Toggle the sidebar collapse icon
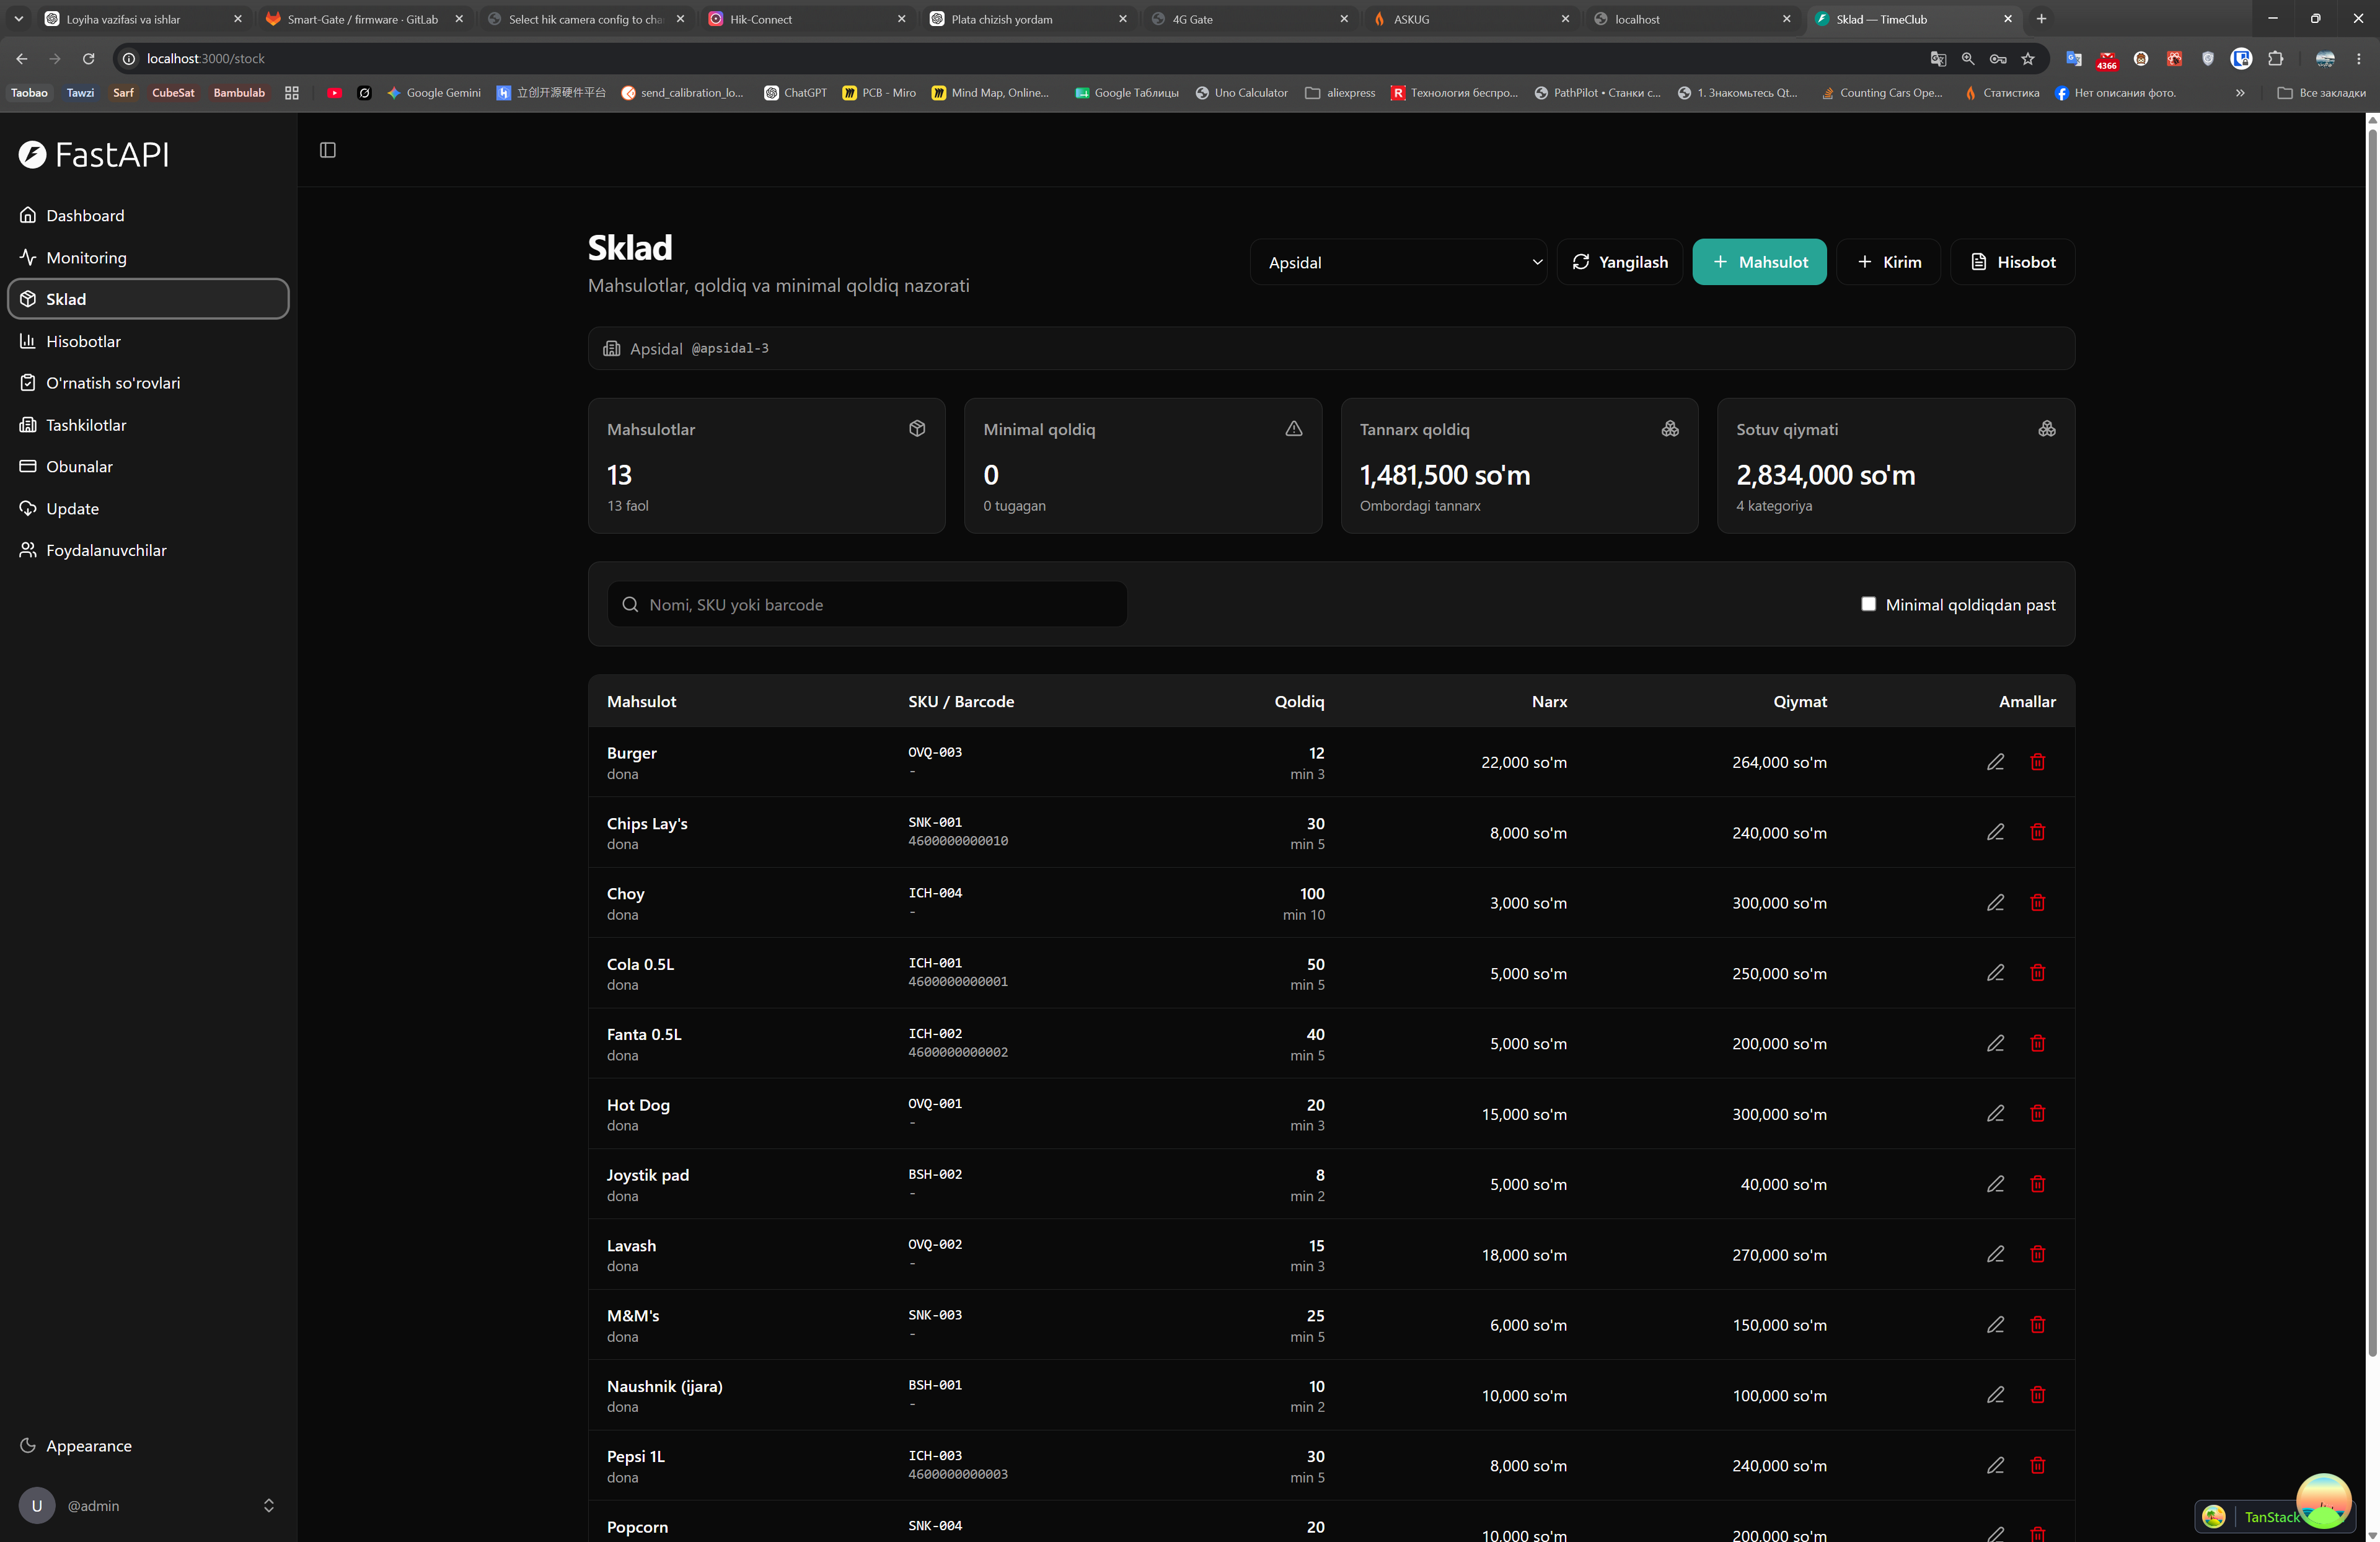The height and width of the screenshot is (1542, 2380). click(x=327, y=150)
